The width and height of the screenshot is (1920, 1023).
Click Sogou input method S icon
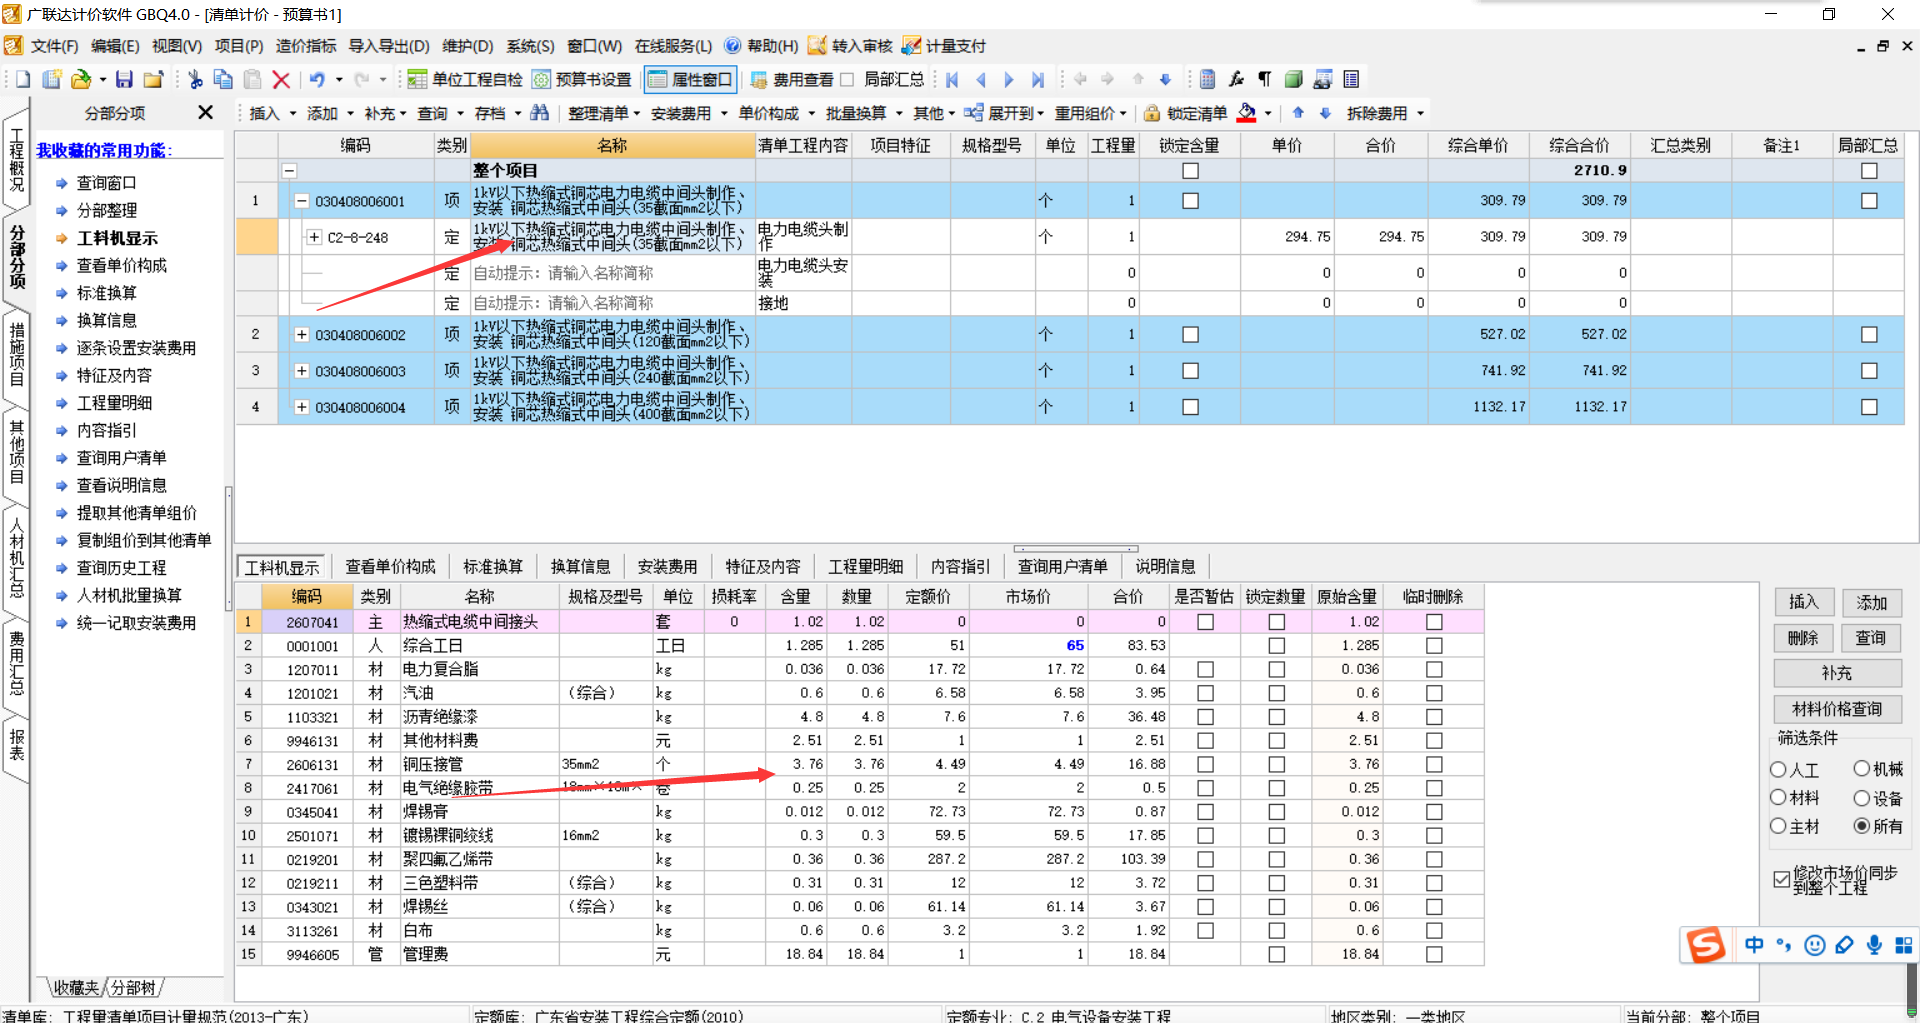1706,945
